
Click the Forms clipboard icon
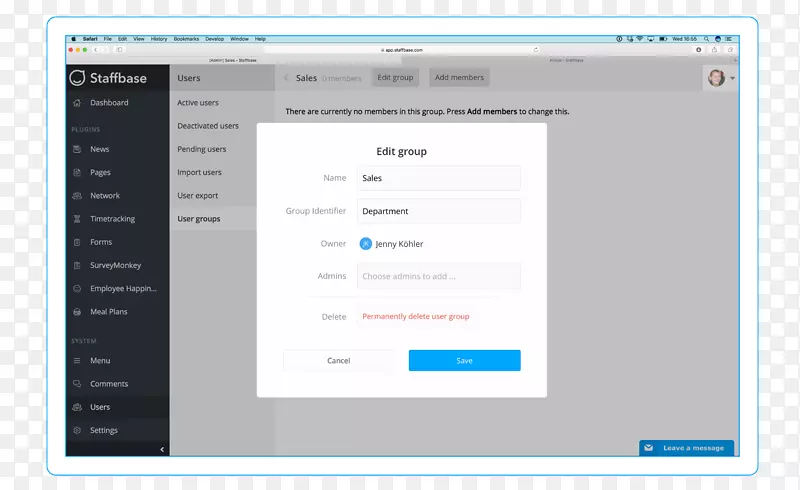click(x=77, y=242)
